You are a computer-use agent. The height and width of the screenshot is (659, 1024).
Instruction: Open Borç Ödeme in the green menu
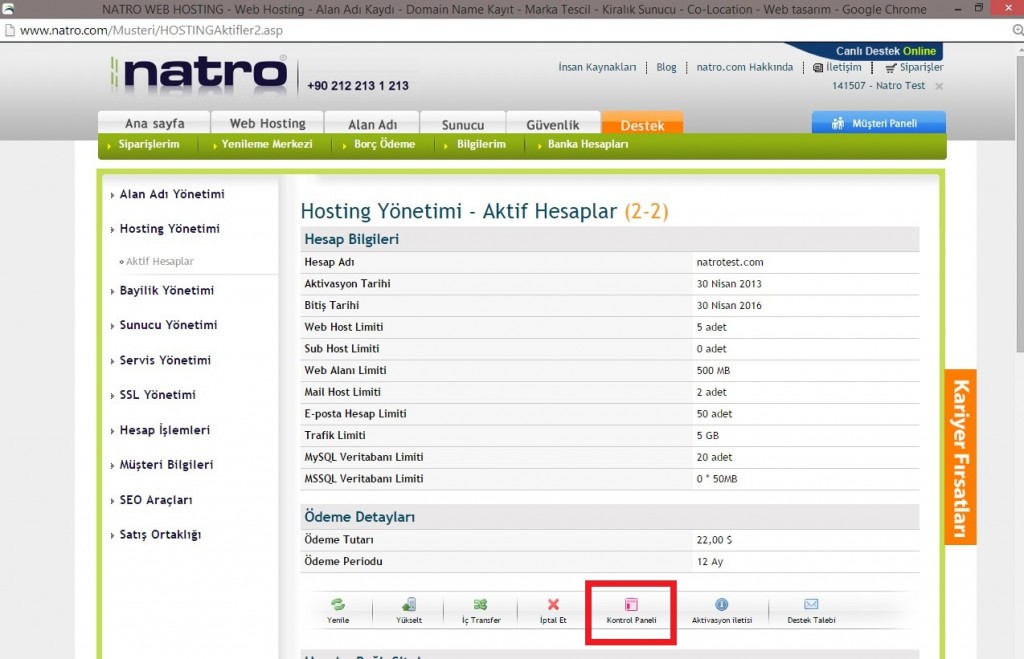point(384,144)
